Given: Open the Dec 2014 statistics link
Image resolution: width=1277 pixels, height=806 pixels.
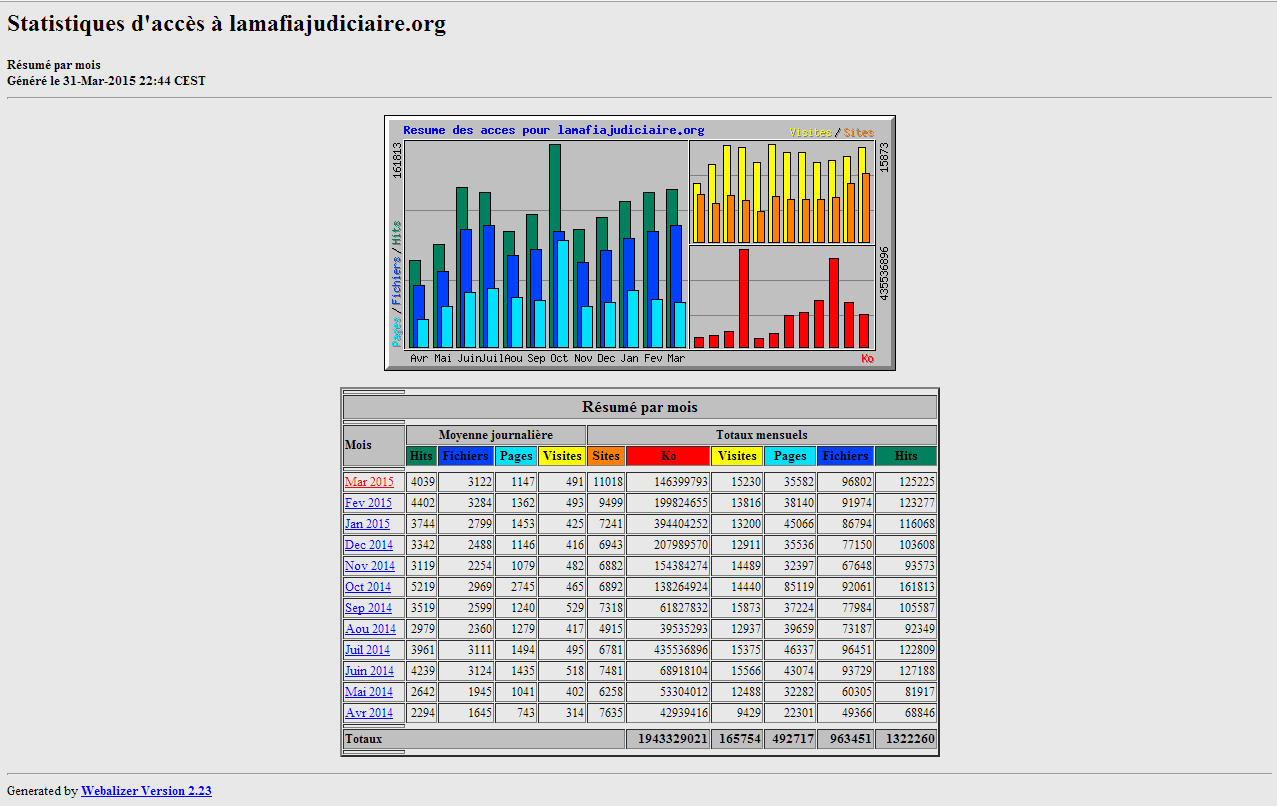Looking at the screenshot, I should pyautogui.click(x=368, y=545).
